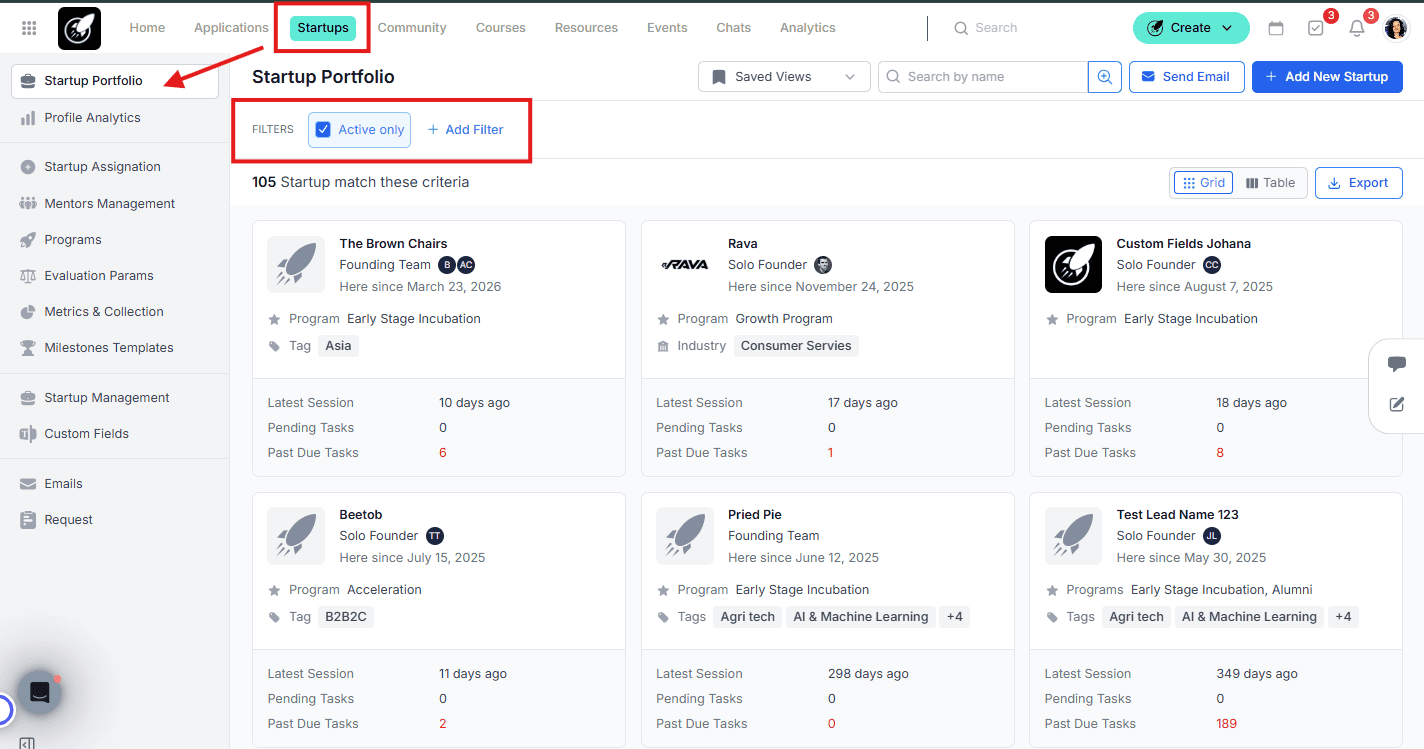Open the Resources tab
The width and height of the screenshot is (1424, 749).
pos(586,28)
